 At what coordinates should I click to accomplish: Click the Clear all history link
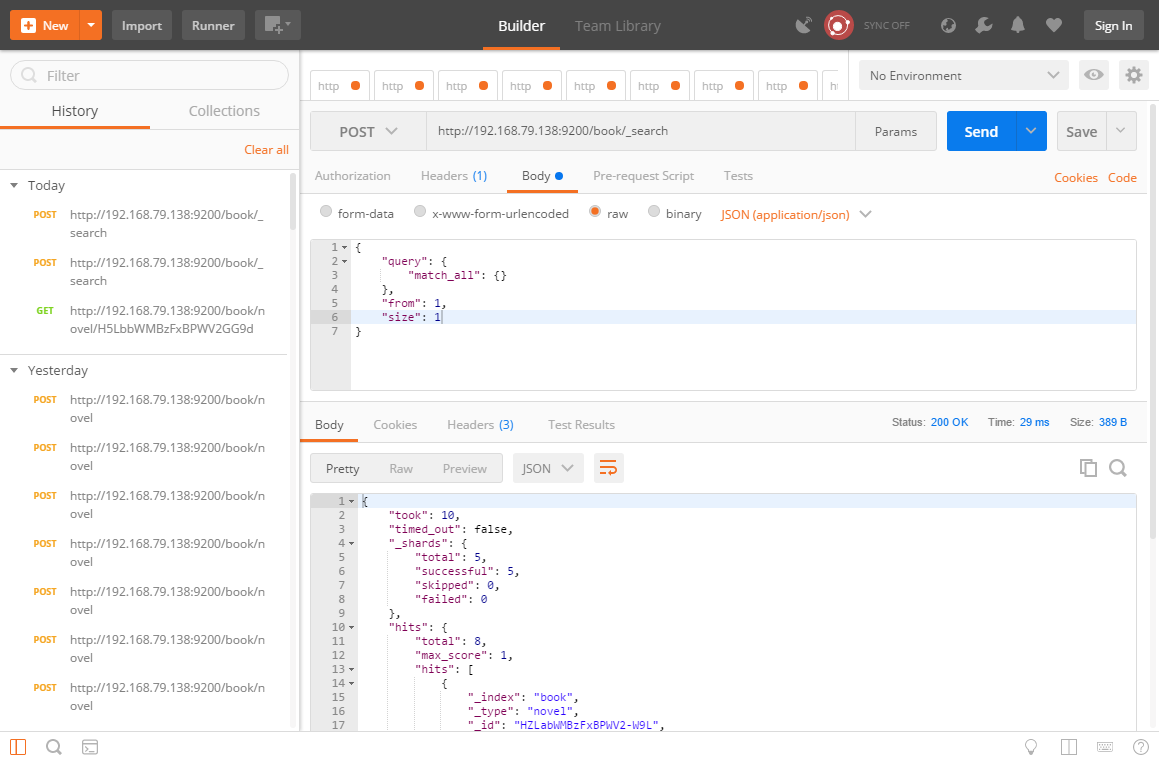(x=266, y=150)
